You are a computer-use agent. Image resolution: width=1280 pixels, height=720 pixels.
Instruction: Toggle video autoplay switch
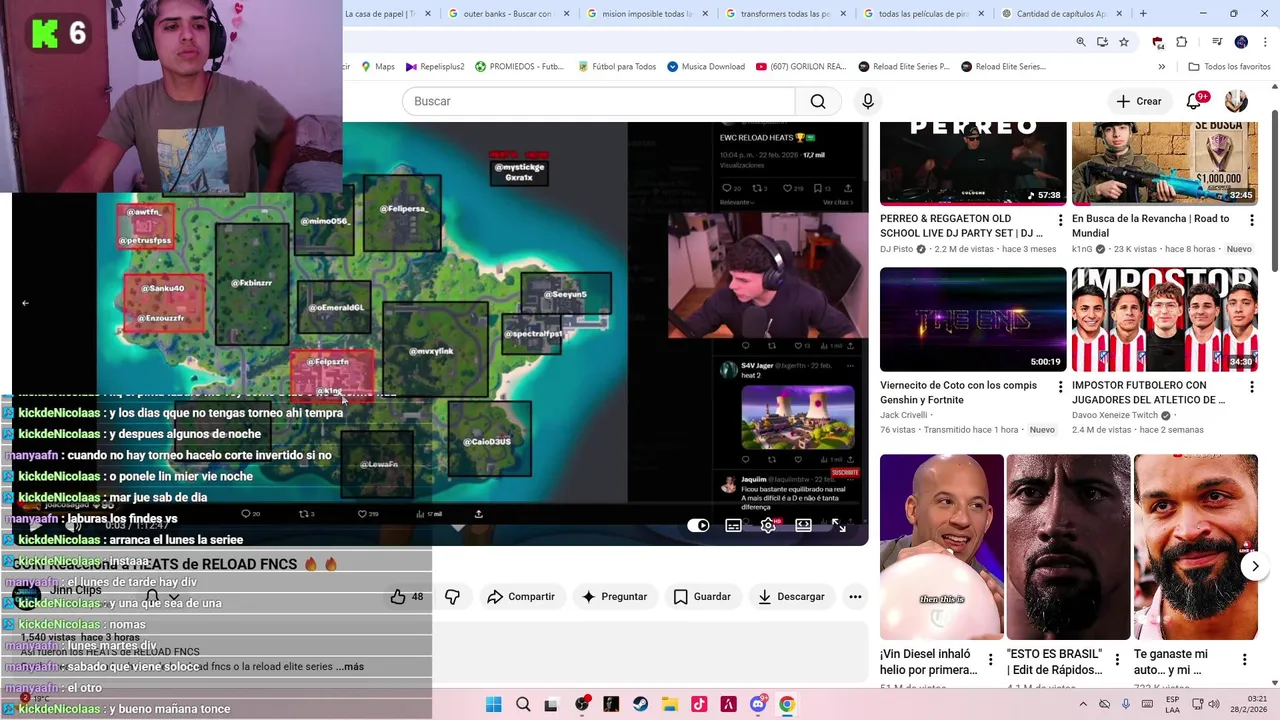coord(698,525)
